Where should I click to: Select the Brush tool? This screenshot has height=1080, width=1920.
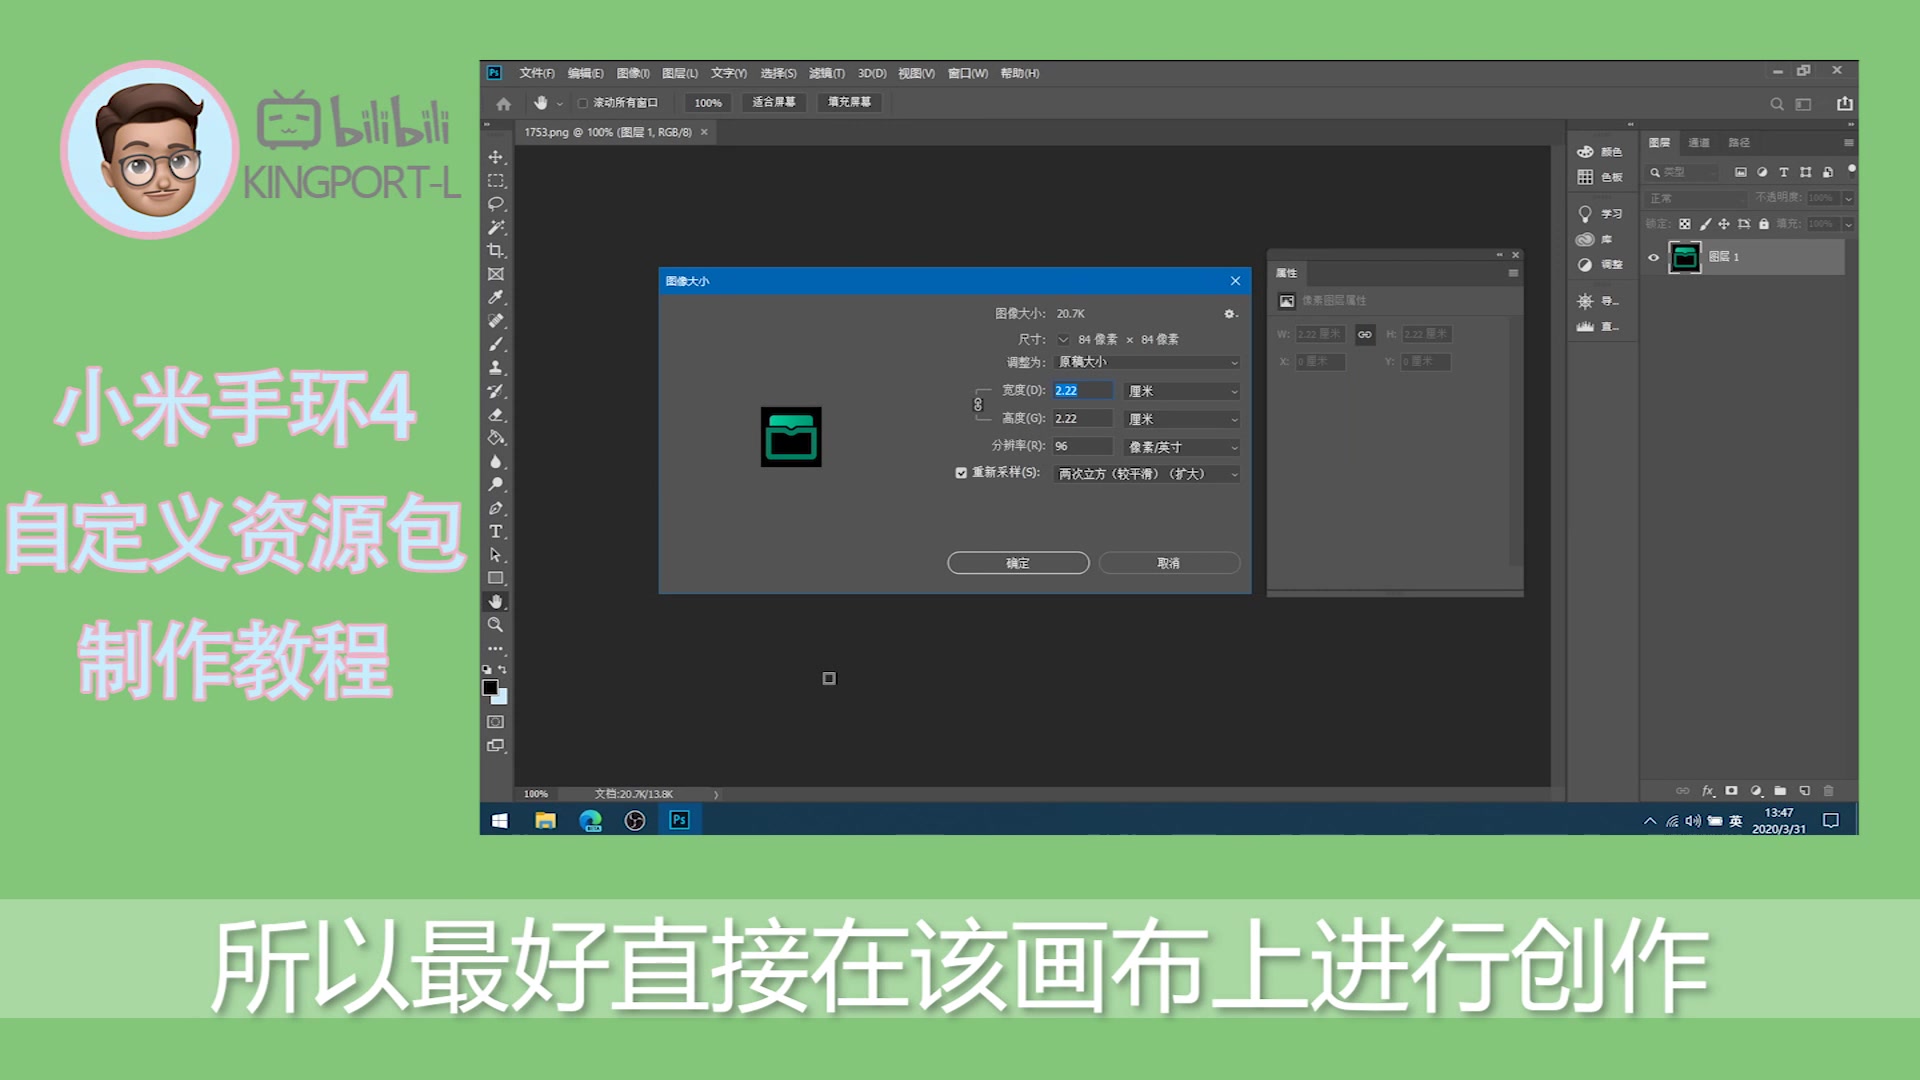pos(496,344)
